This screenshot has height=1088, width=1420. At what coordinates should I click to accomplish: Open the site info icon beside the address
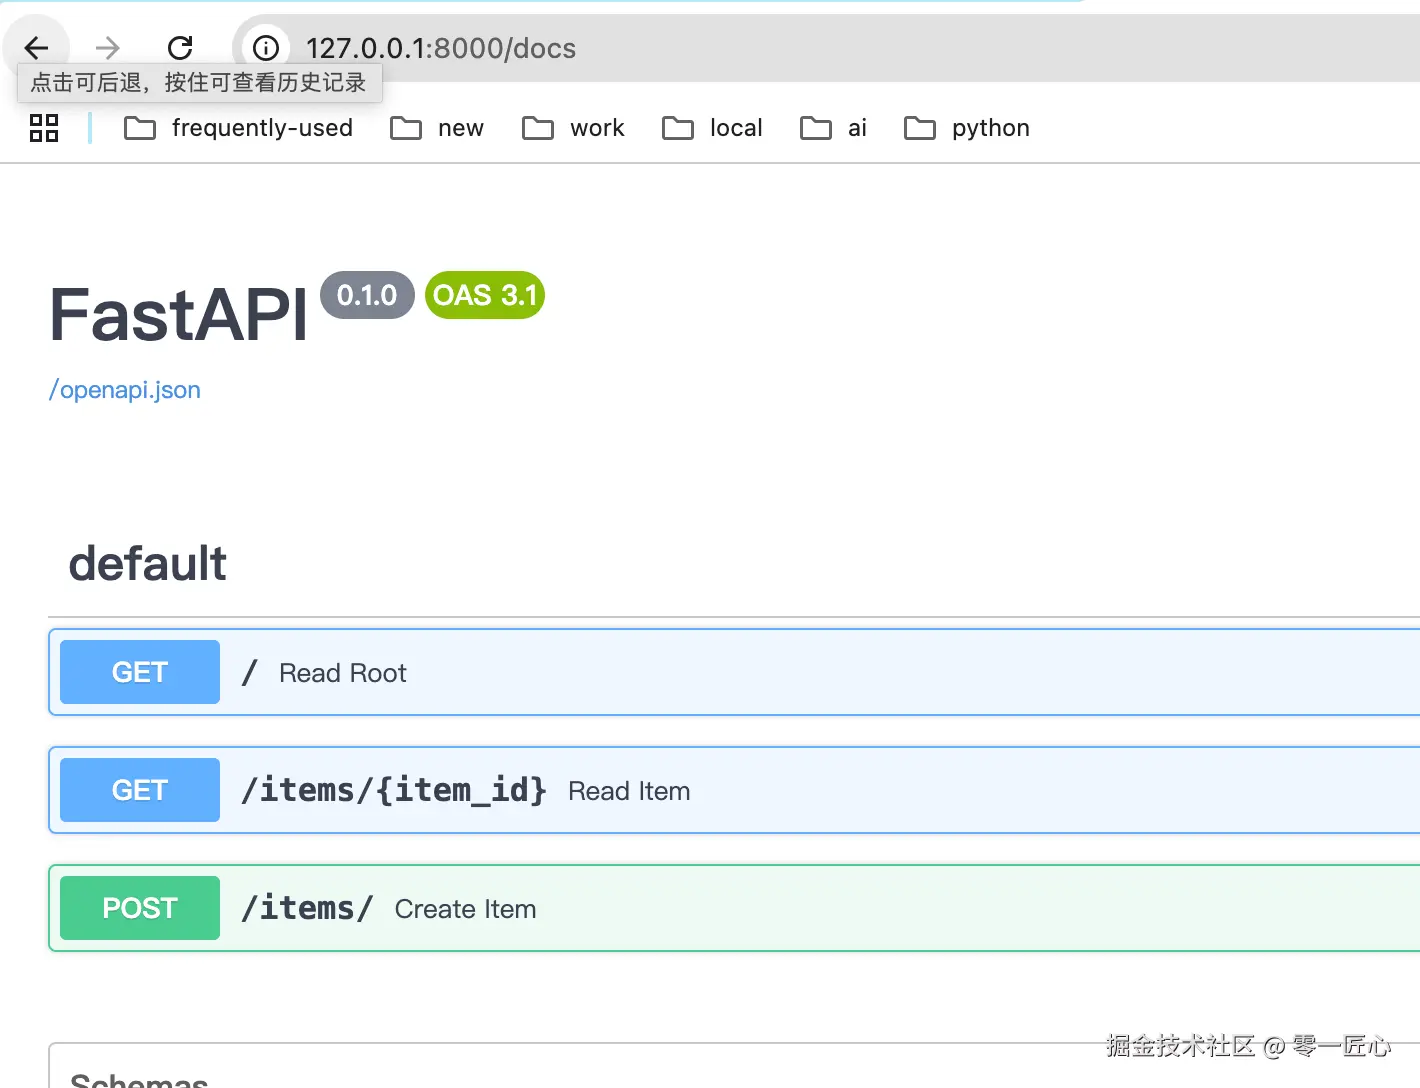pos(265,47)
